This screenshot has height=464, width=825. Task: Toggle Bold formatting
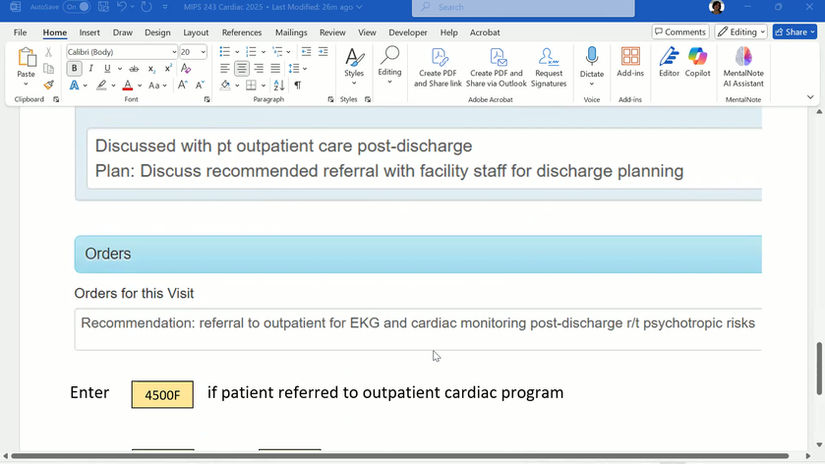click(x=74, y=68)
